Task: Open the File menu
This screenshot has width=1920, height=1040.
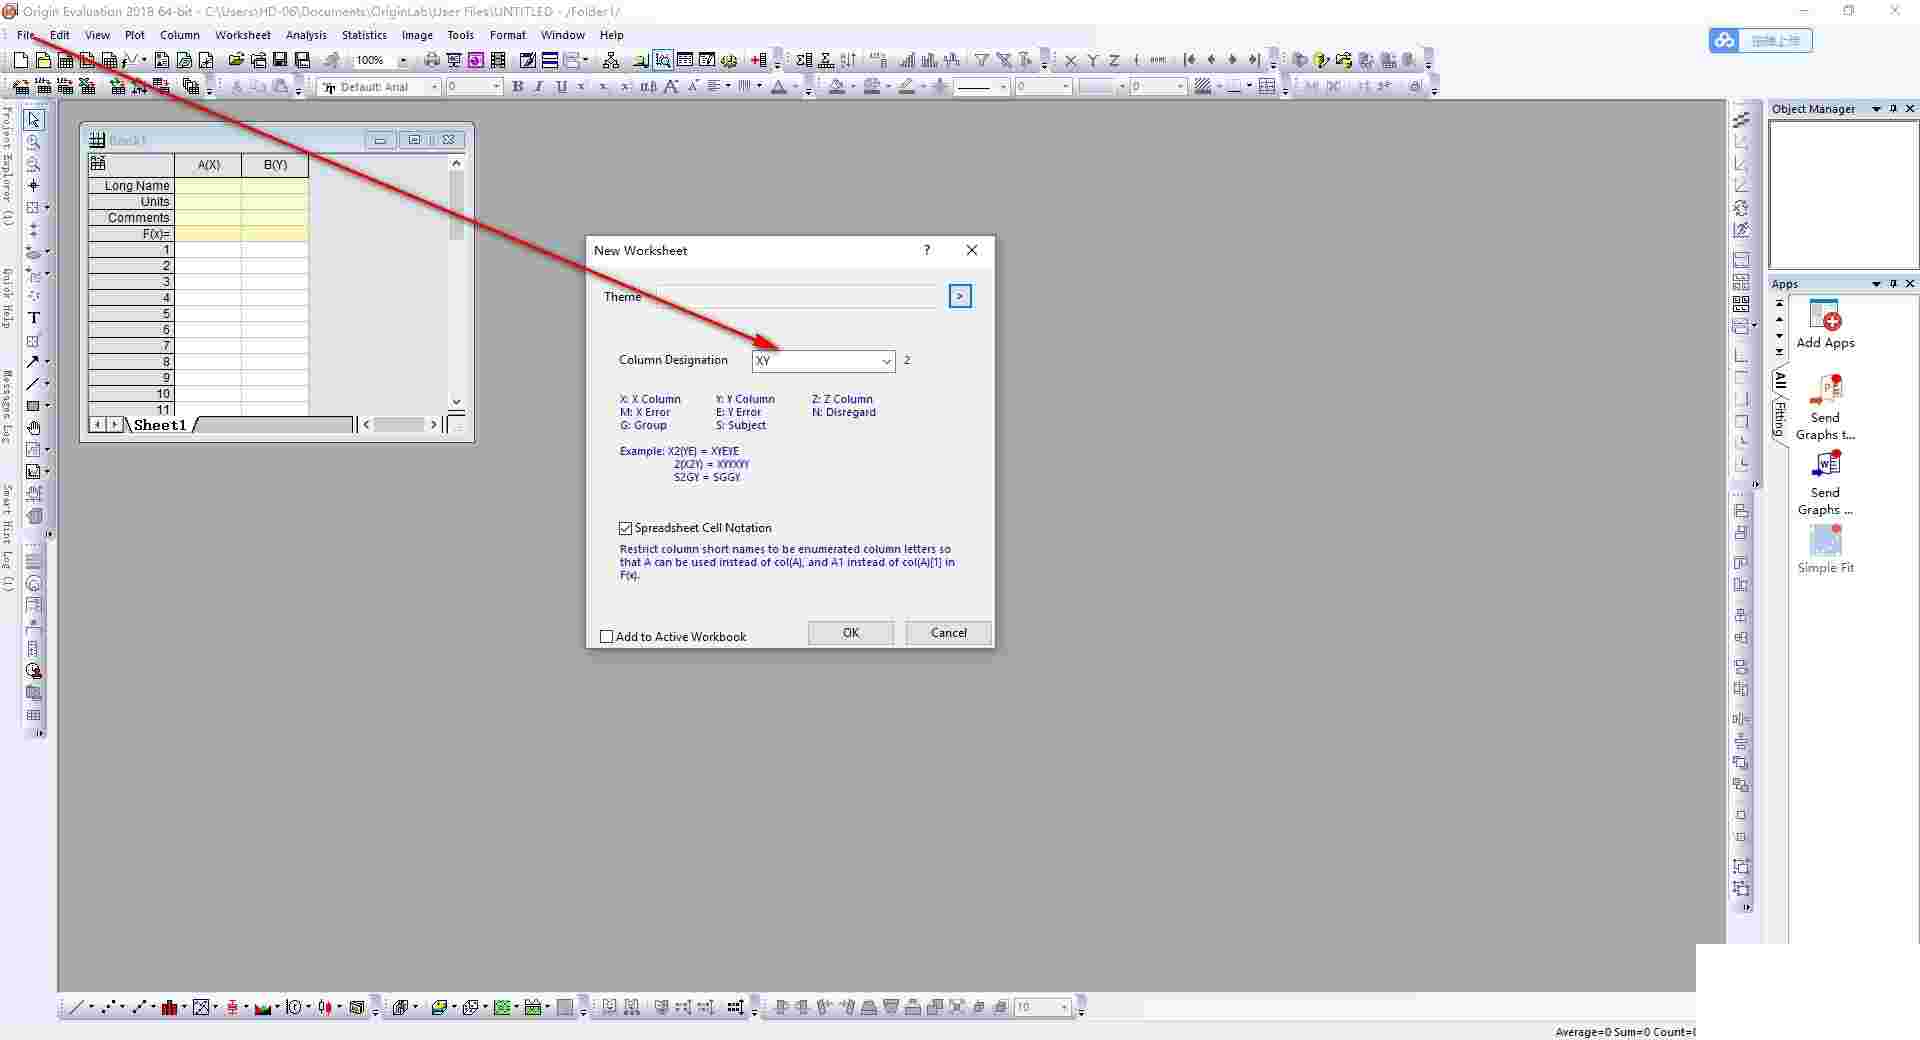Action: 26,35
